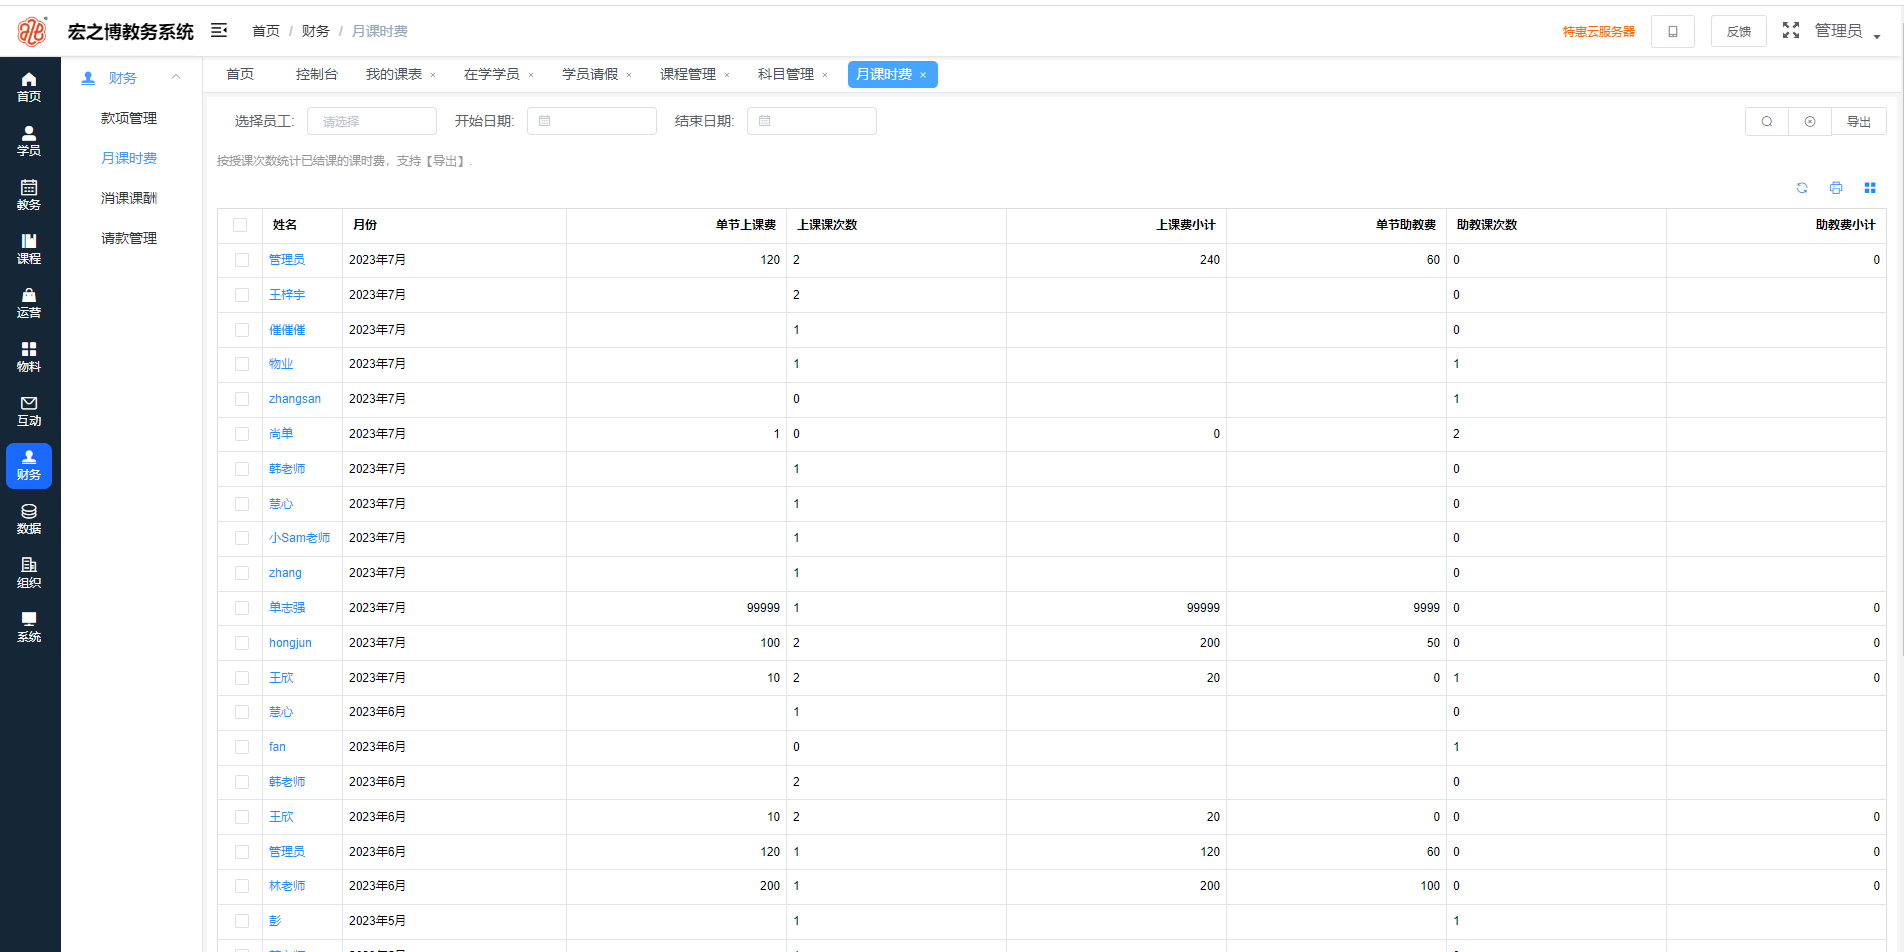Close the 在学学员 tab
Image resolution: width=1904 pixels, height=952 pixels.
[531, 75]
